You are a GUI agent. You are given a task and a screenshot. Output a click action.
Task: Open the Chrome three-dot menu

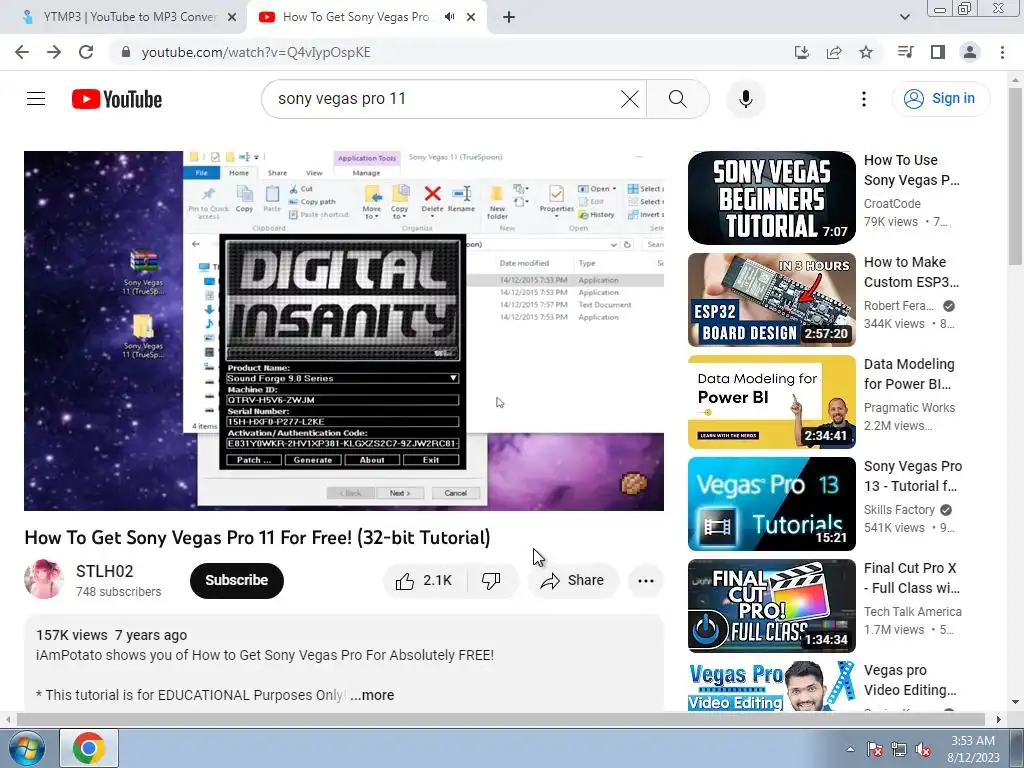pyautogui.click(x=1002, y=52)
